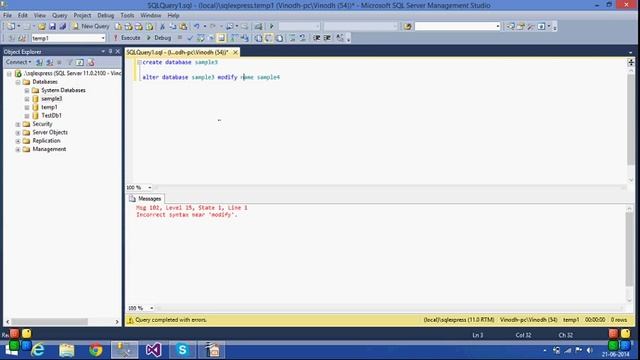The height and width of the screenshot is (360, 640).
Task: Expand the Replication folder
Action: pos(18,141)
